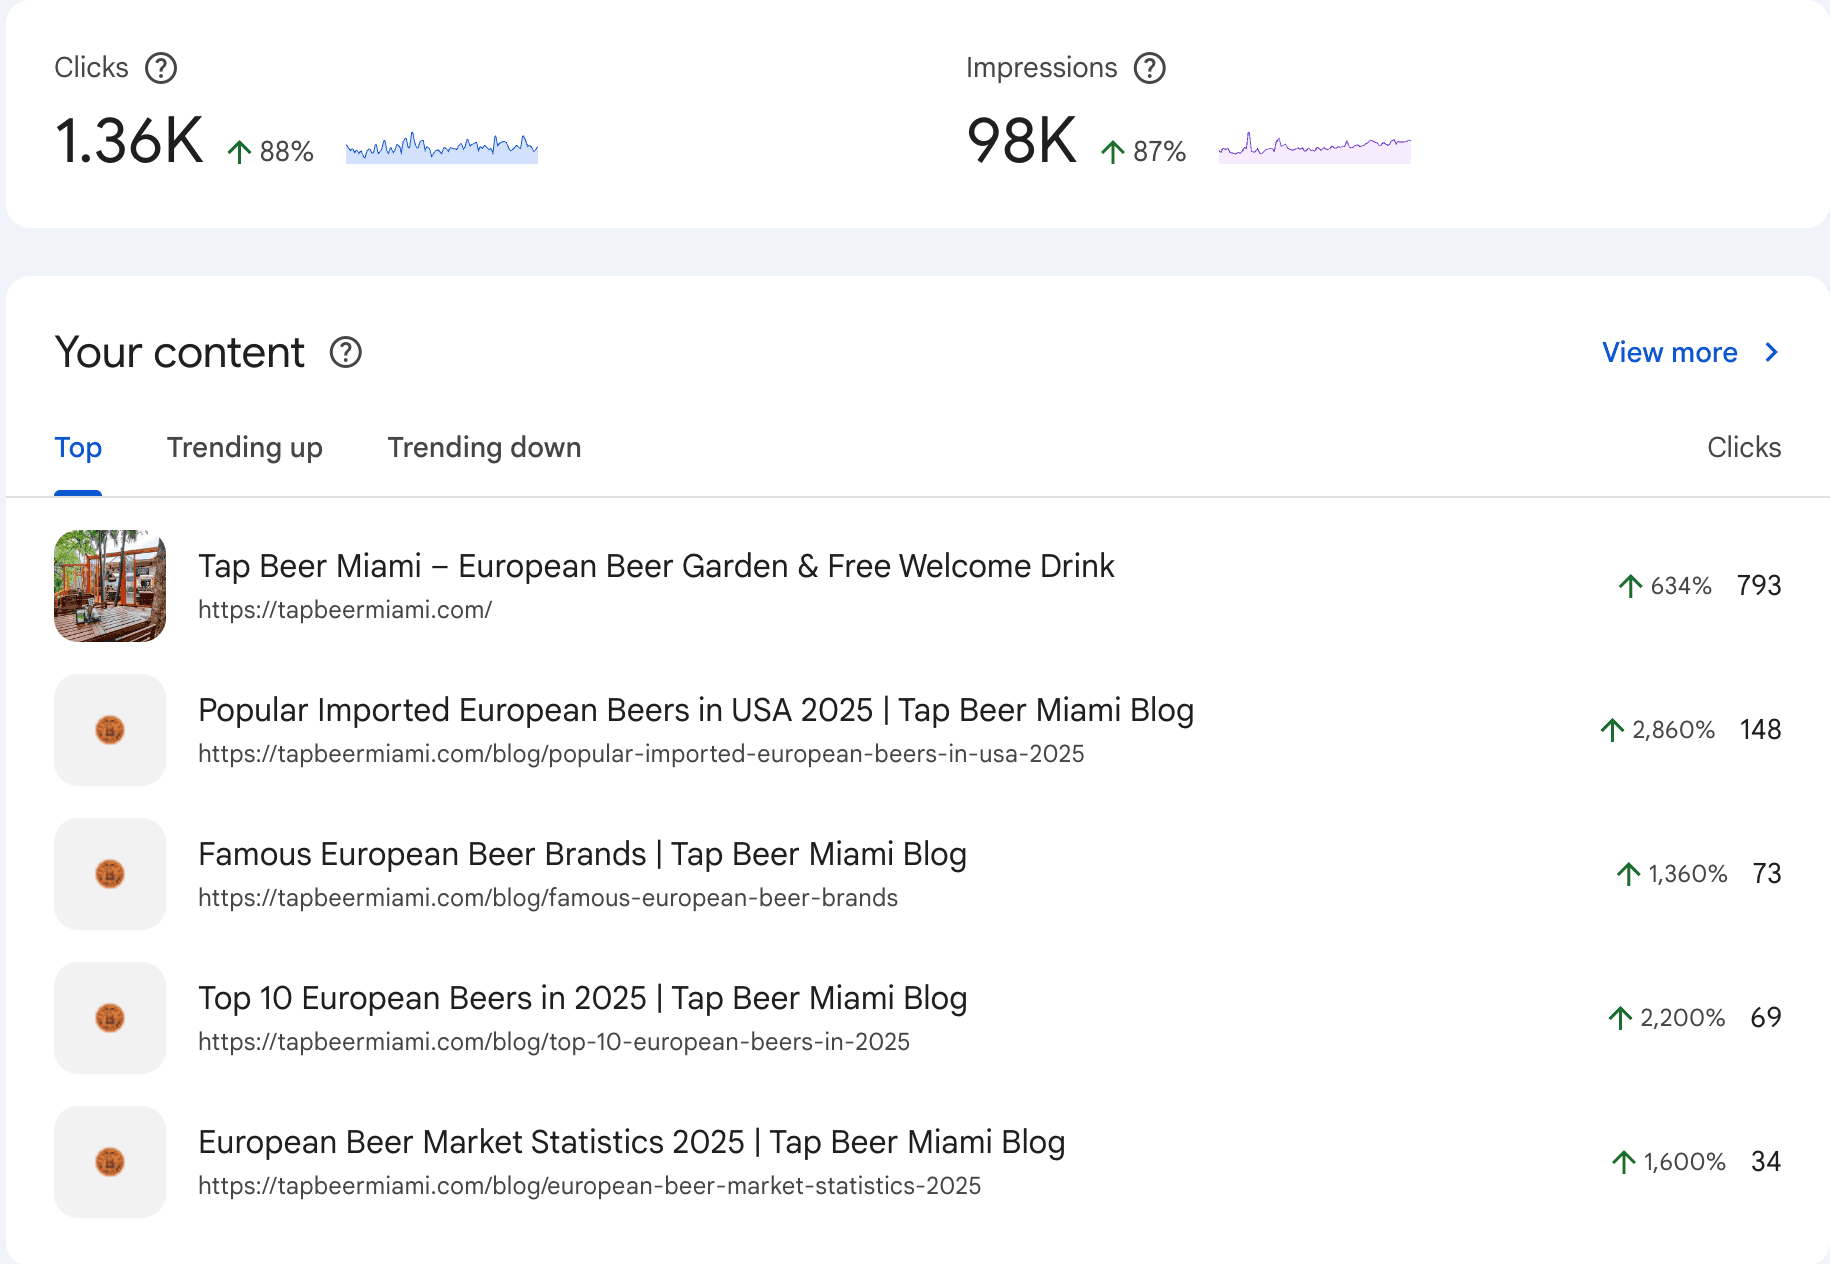Screen dimensions: 1830x1264
Task: Click the top-10-european-beers-in-2025 URL
Action: tap(554, 1042)
